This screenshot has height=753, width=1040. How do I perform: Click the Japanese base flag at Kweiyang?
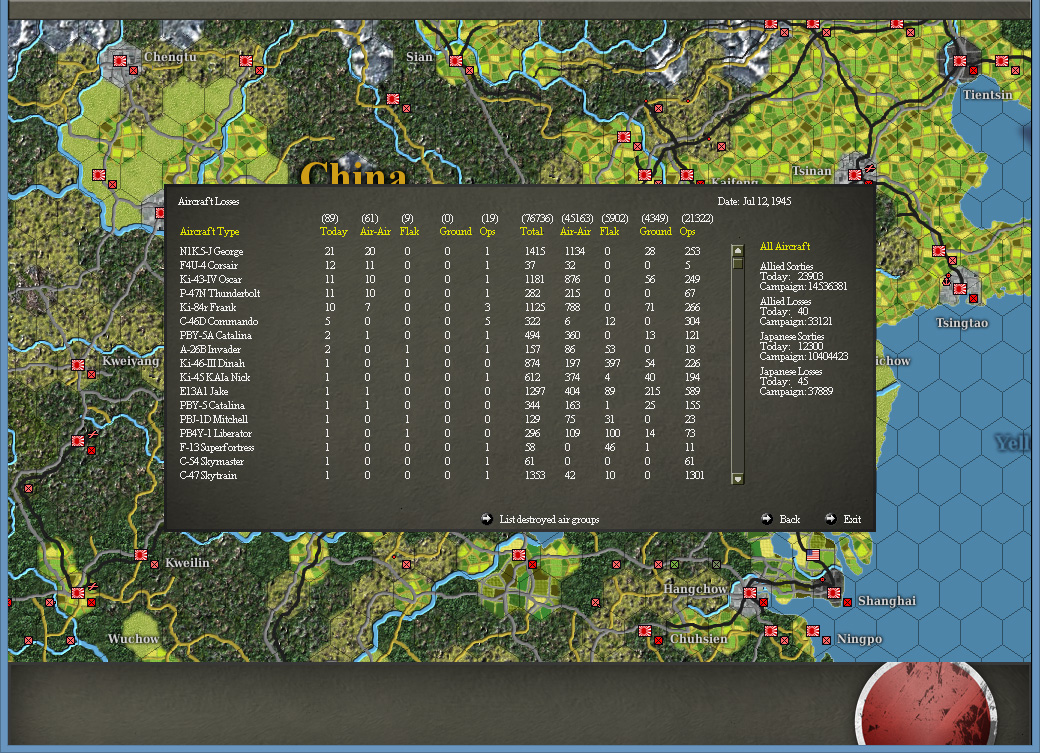click(x=78, y=364)
